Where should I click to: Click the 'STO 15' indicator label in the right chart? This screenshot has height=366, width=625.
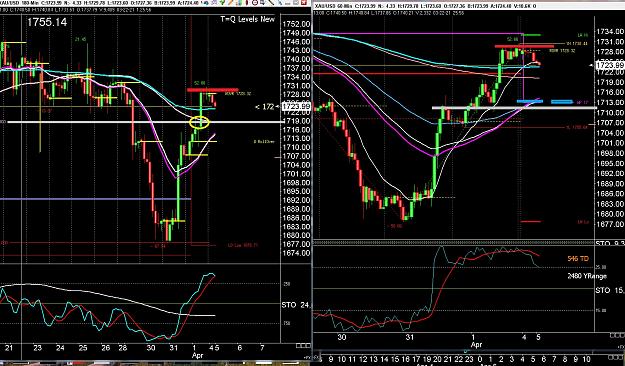(610, 291)
